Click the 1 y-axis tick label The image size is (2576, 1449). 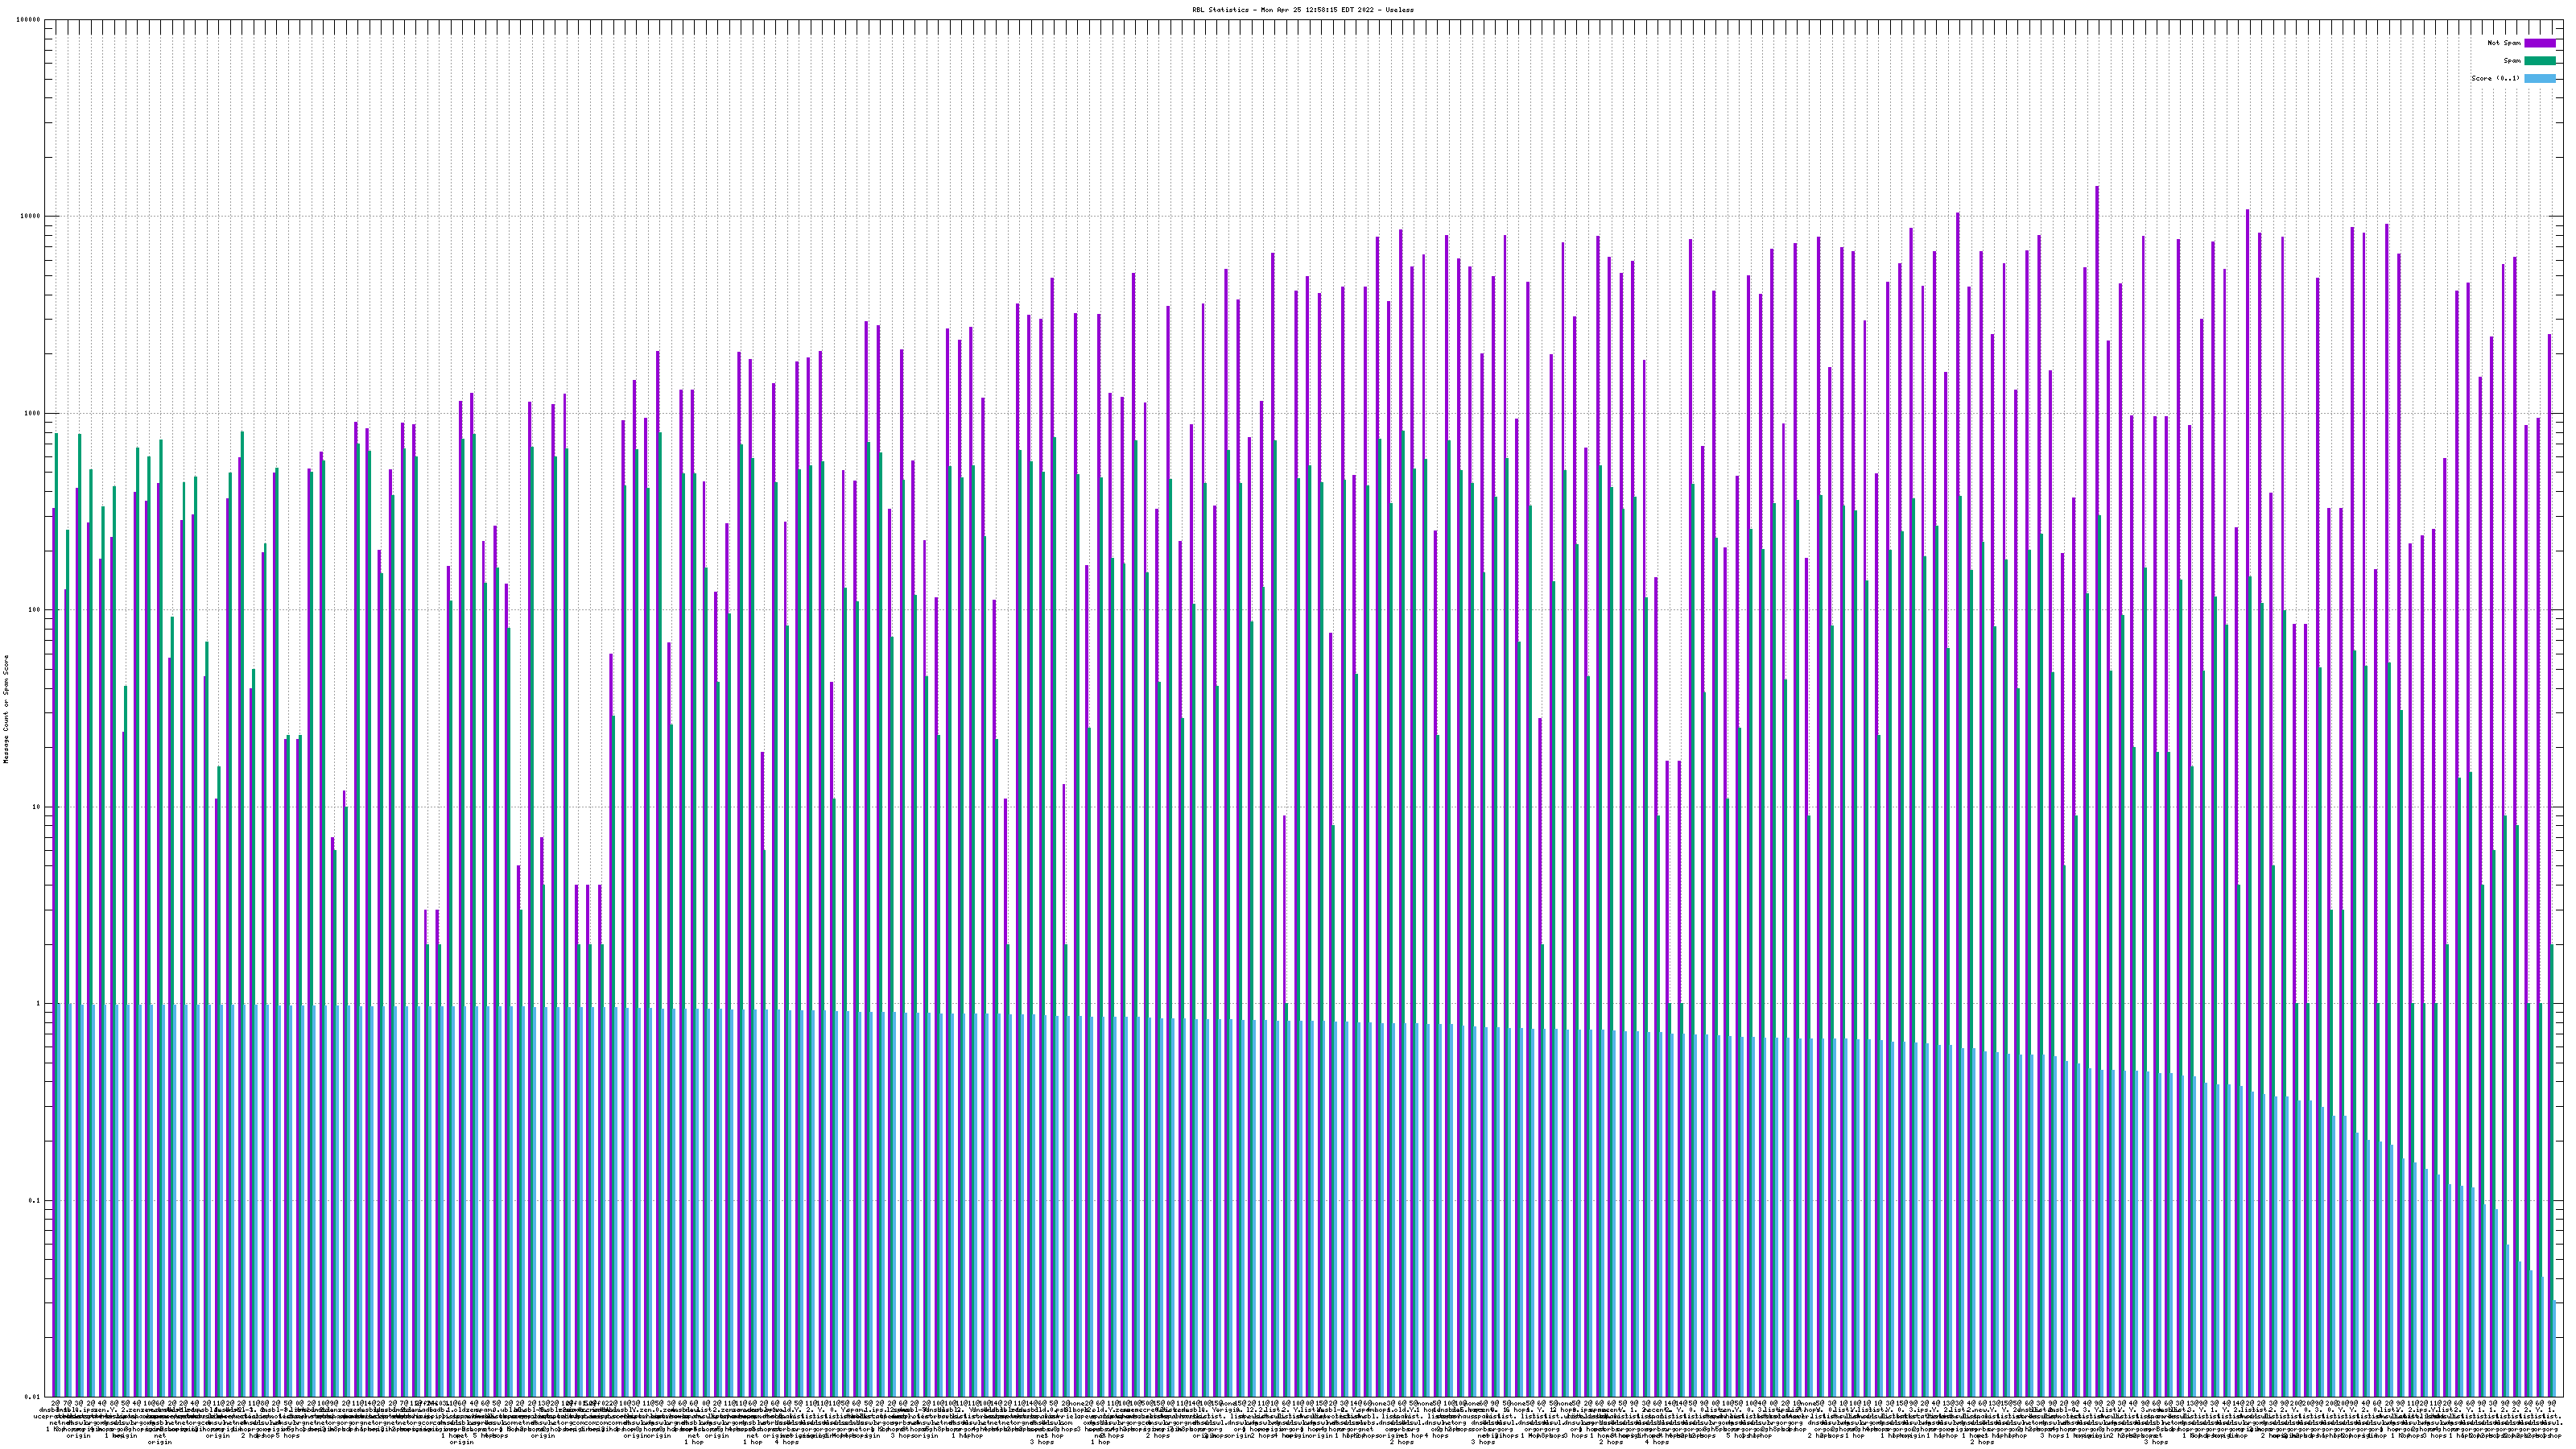(x=40, y=1004)
